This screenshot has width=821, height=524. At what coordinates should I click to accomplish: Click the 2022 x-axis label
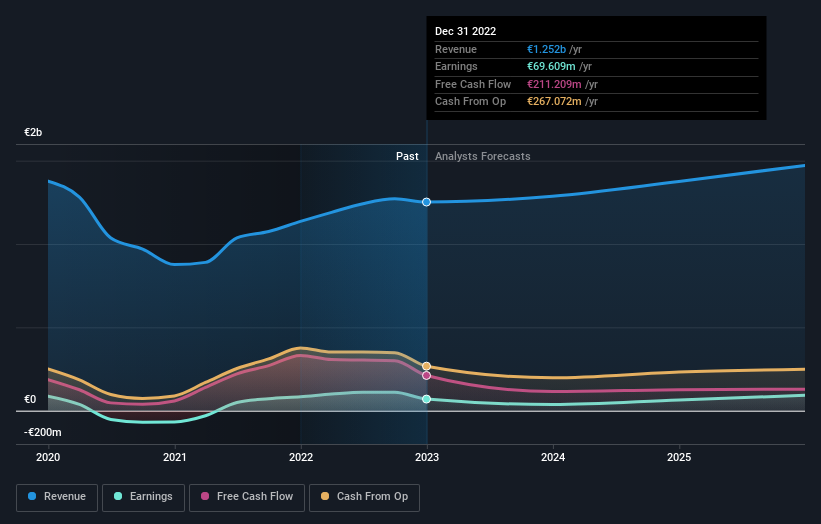click(x=301, y=457)
